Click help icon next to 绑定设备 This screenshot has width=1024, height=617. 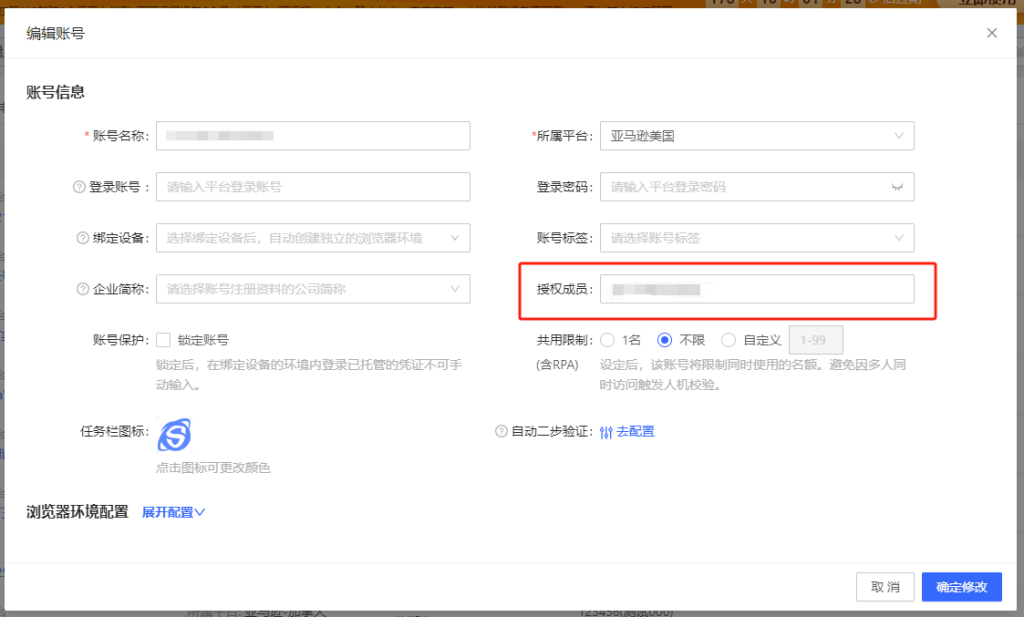pos(83,238)
